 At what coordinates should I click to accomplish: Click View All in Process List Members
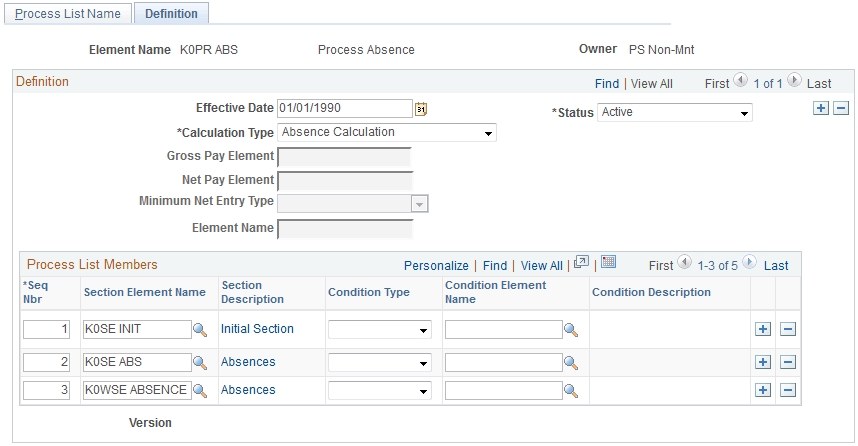(542, 266)
